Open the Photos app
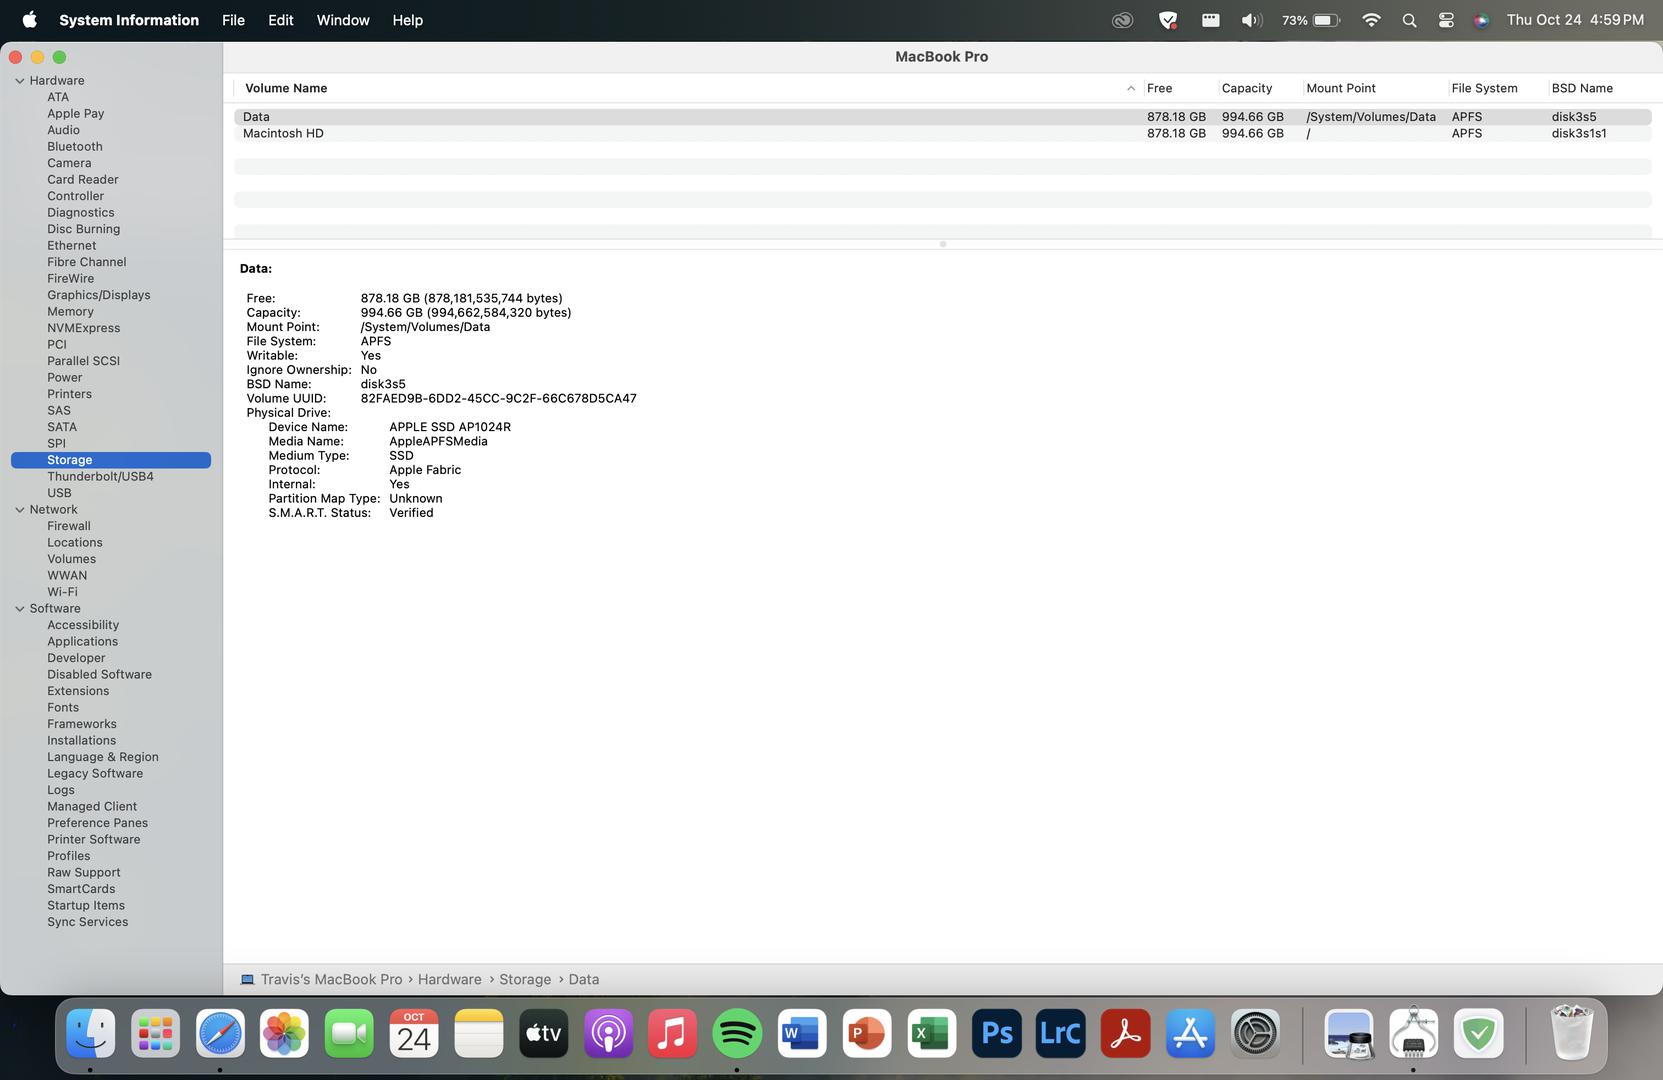 (x=284, y=1033)
